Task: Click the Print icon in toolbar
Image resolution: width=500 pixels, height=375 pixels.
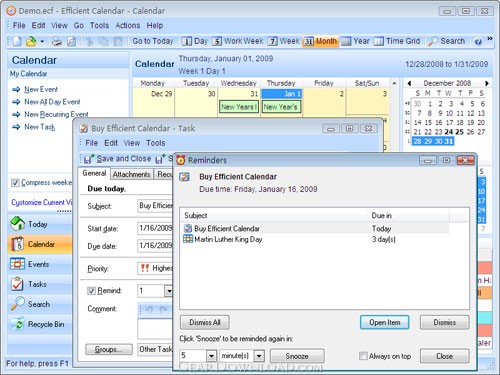Action: pos(57,41)
